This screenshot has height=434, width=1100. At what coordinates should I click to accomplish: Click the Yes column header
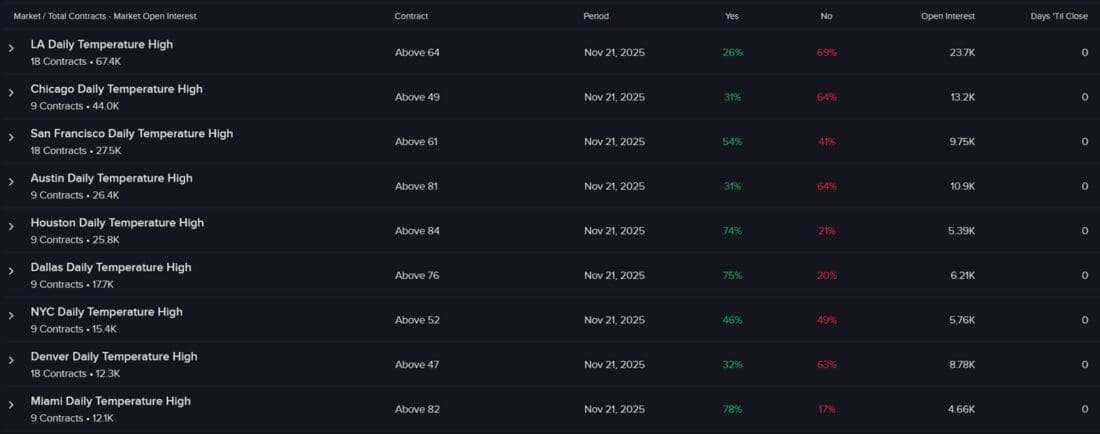[x=732, y=16]
